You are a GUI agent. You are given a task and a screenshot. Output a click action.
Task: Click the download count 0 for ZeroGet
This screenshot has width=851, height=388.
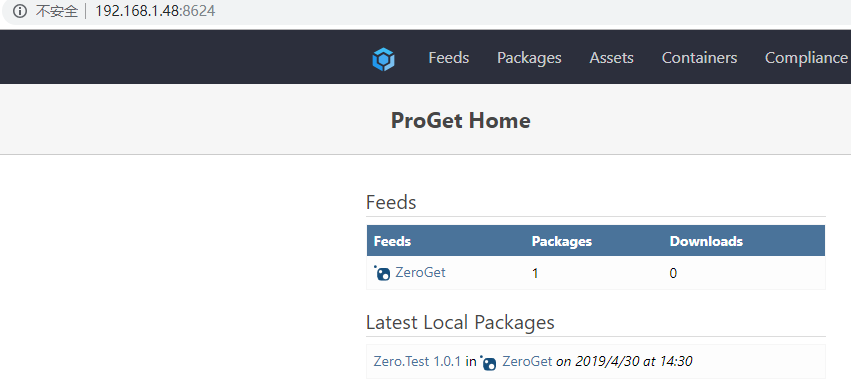click(673, 273)
